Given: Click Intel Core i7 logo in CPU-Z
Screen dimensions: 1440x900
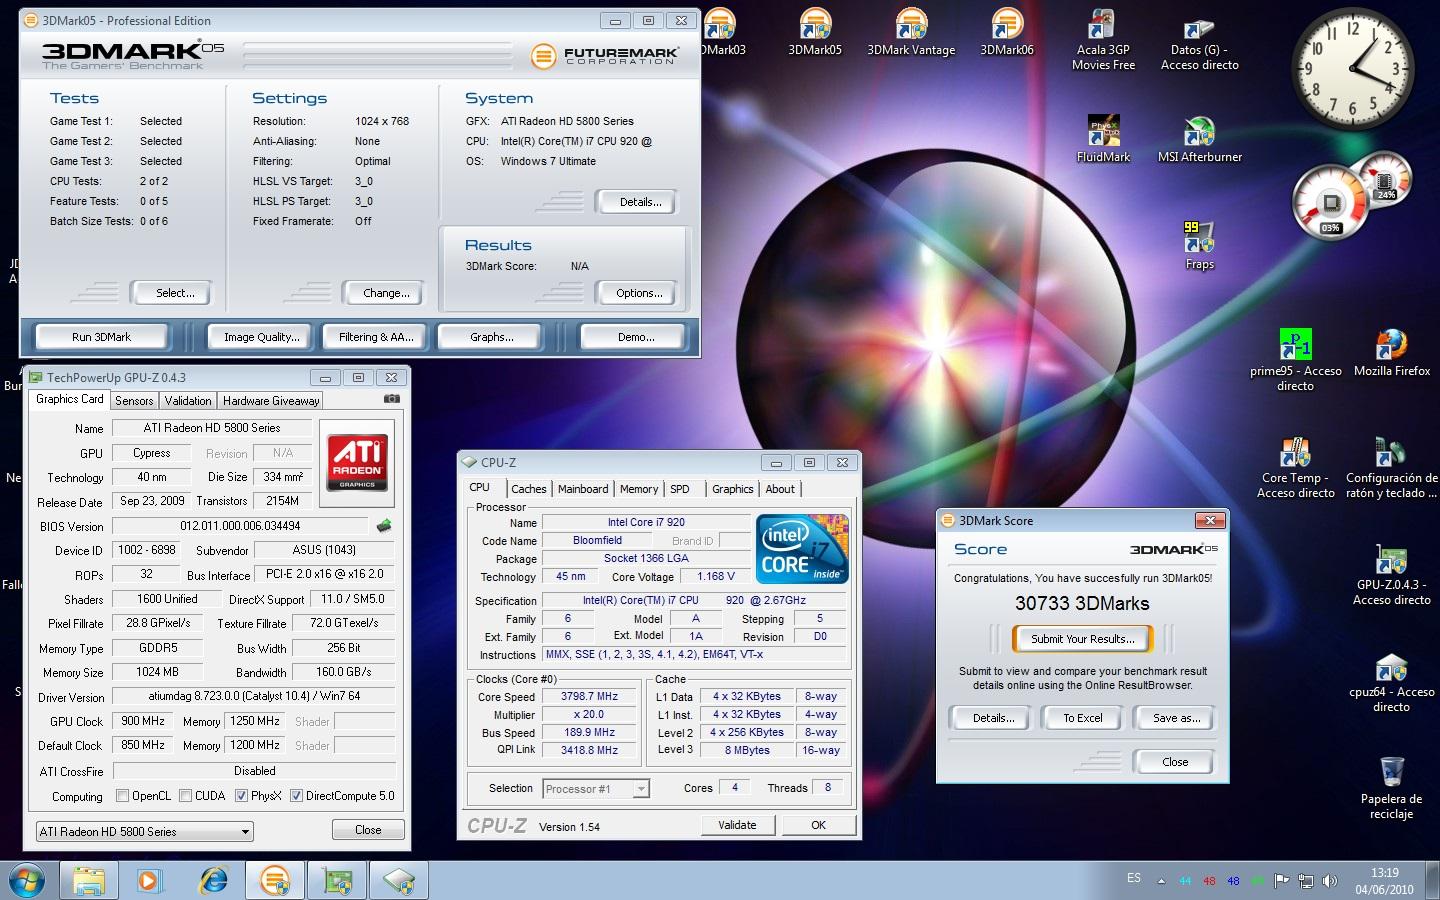Looking at the screenshot, I should 802,548.
